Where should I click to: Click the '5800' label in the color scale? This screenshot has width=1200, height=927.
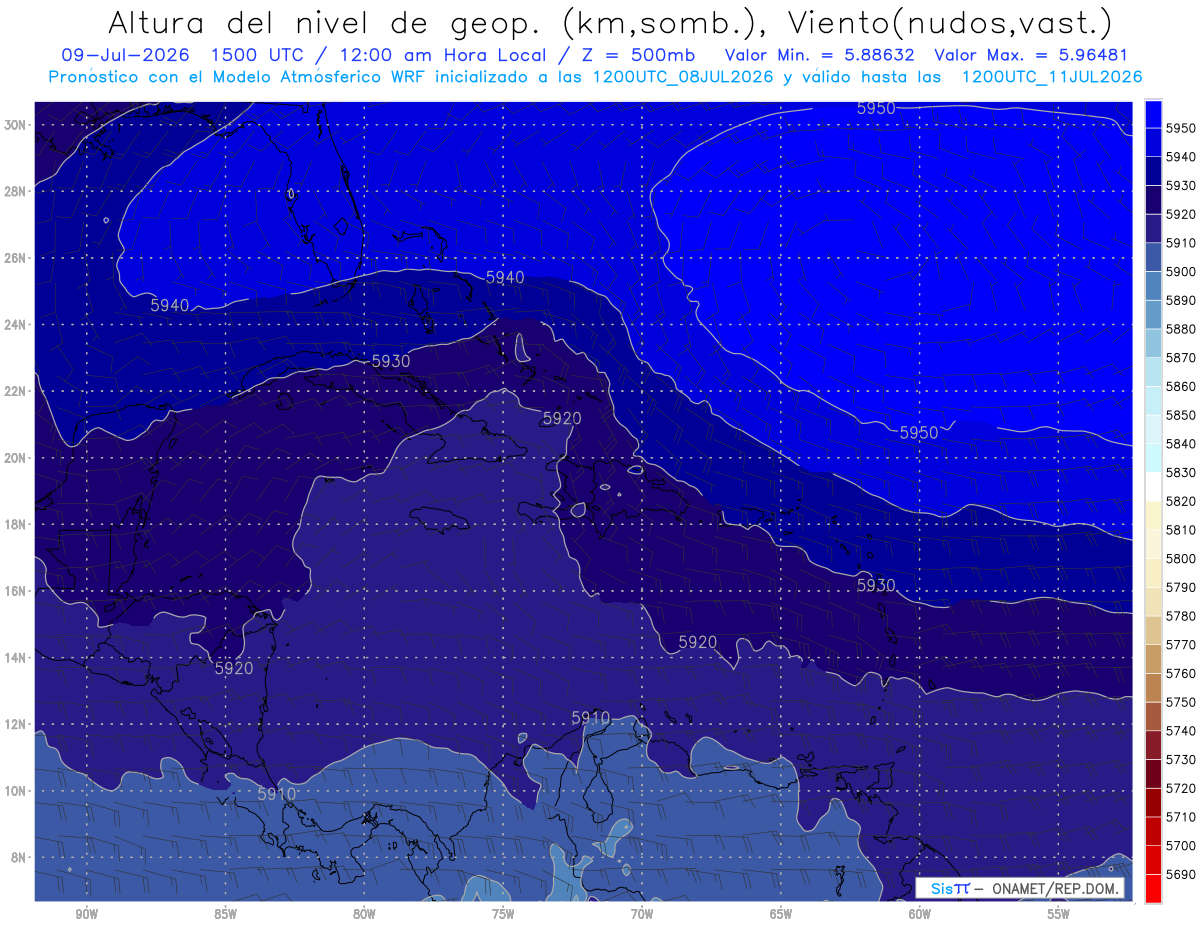[1181, 558]
